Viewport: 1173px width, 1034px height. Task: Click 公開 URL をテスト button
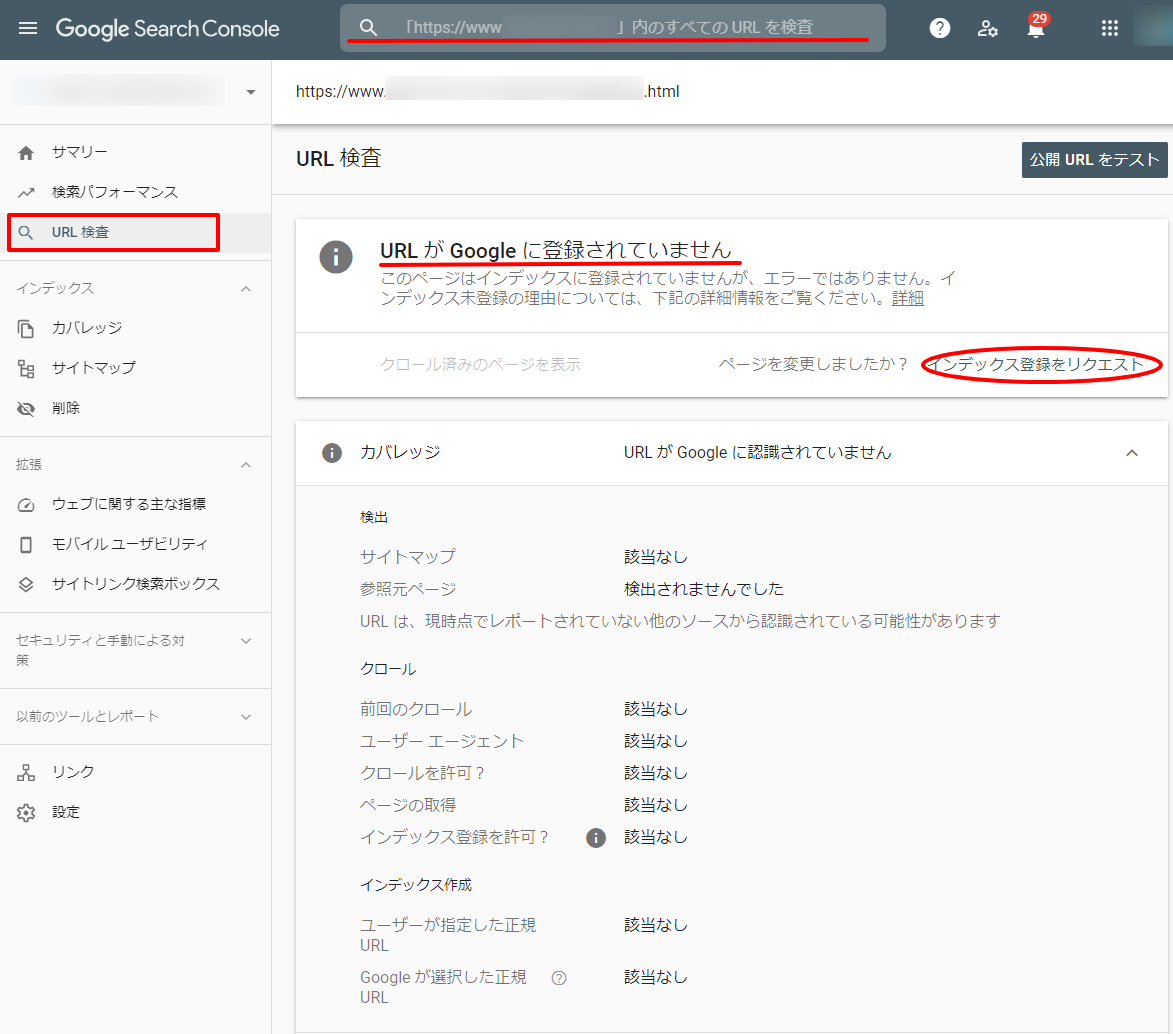(1094, 159)
